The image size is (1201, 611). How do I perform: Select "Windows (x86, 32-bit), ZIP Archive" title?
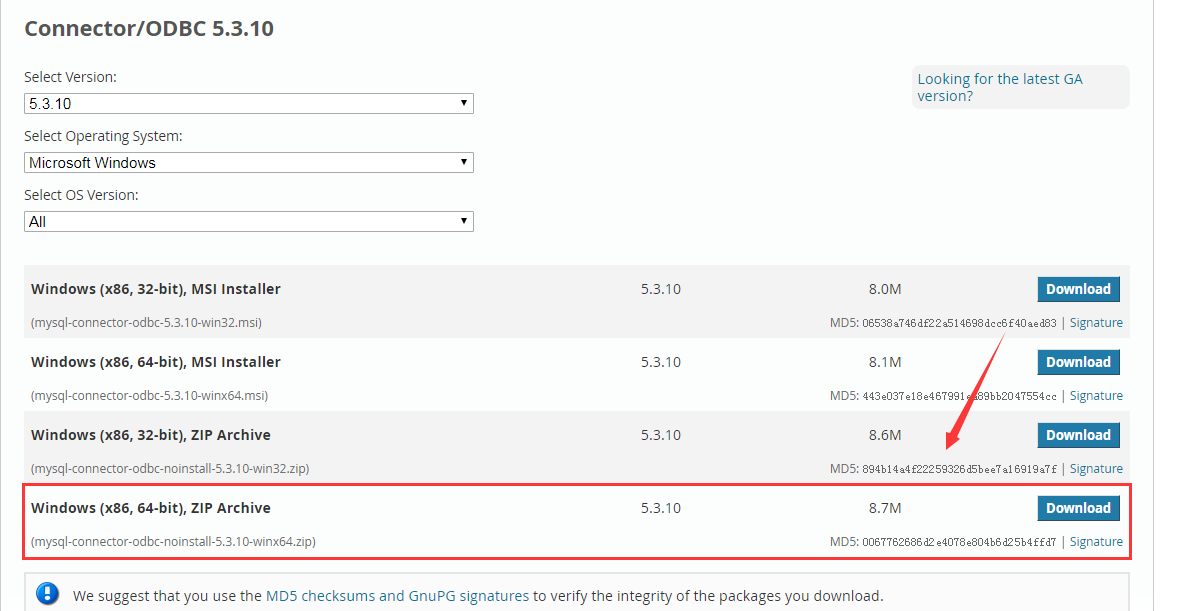151,435
